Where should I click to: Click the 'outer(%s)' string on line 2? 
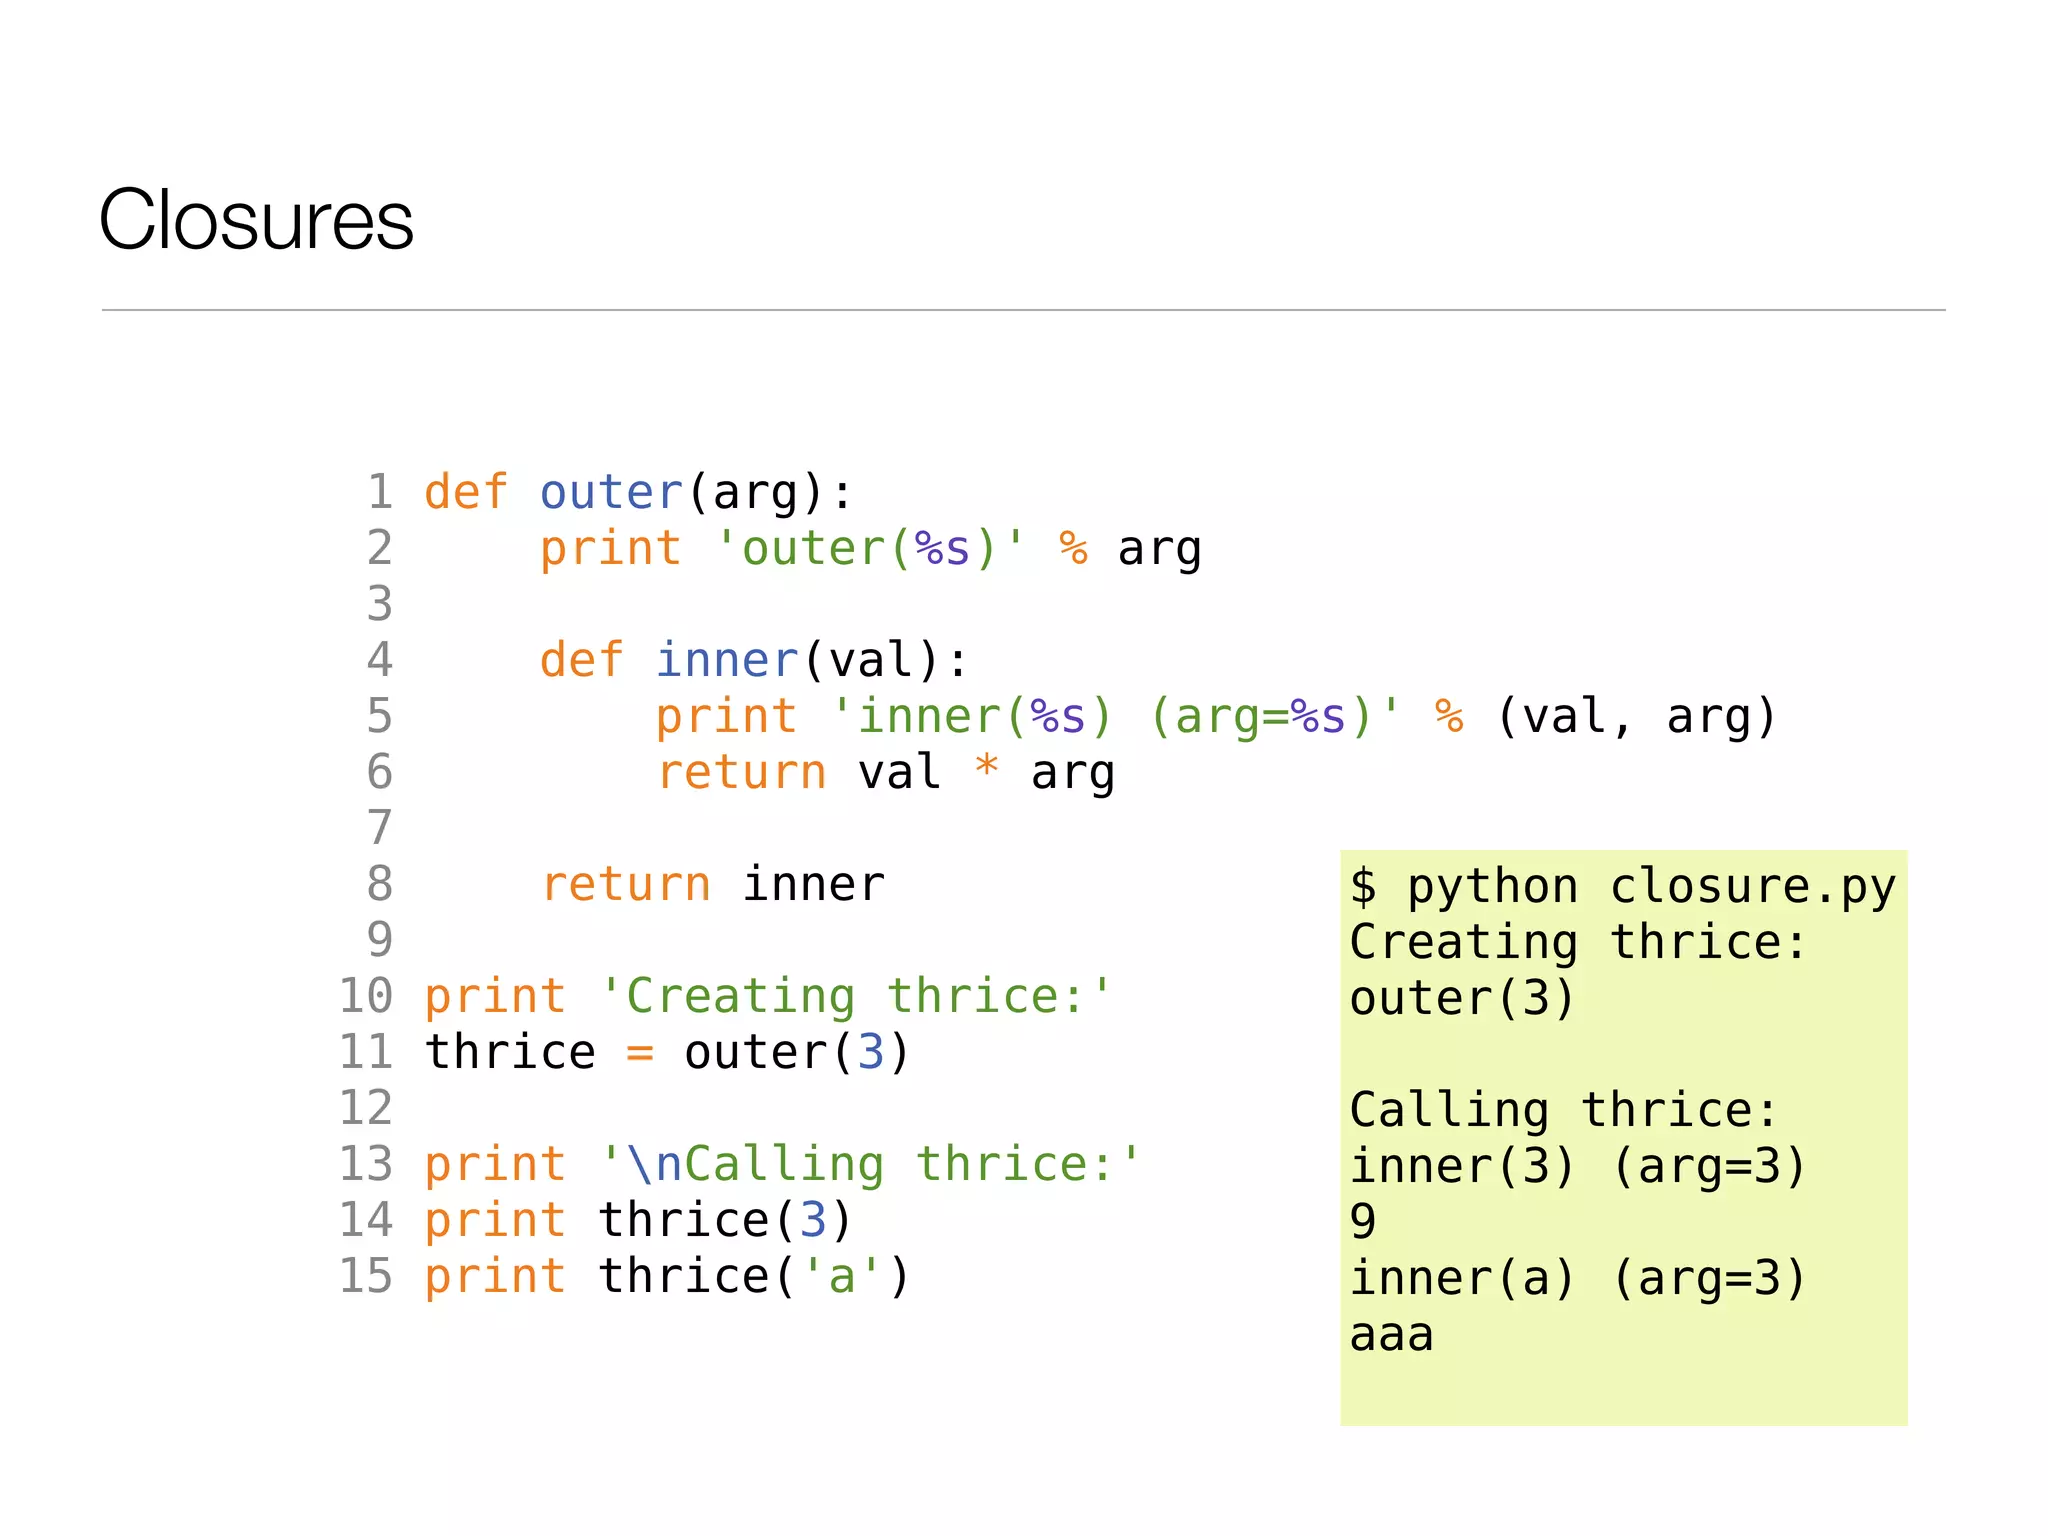coord(870,549)
